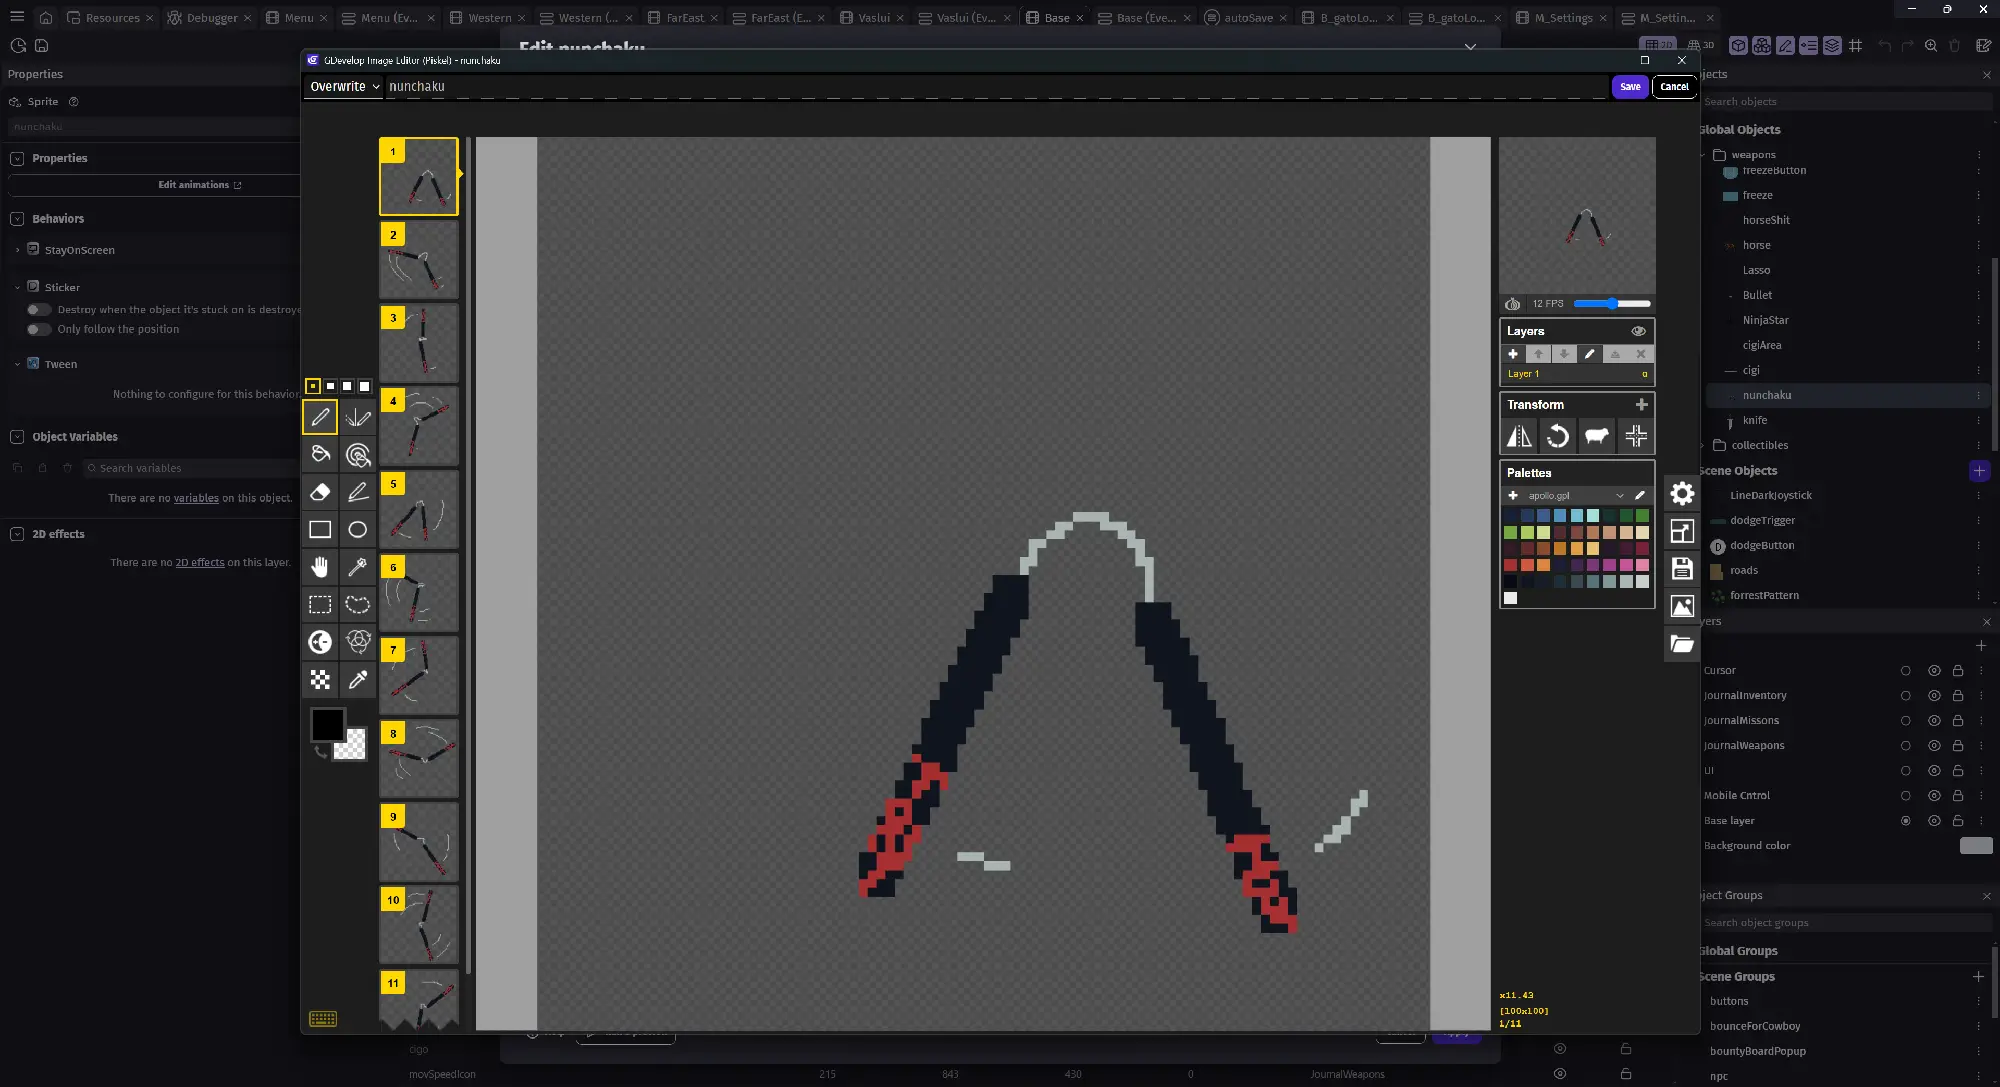This screenshot has width=2000, height=1087.
Task: Select the Stroke line tool
Action: pos(358,492)
